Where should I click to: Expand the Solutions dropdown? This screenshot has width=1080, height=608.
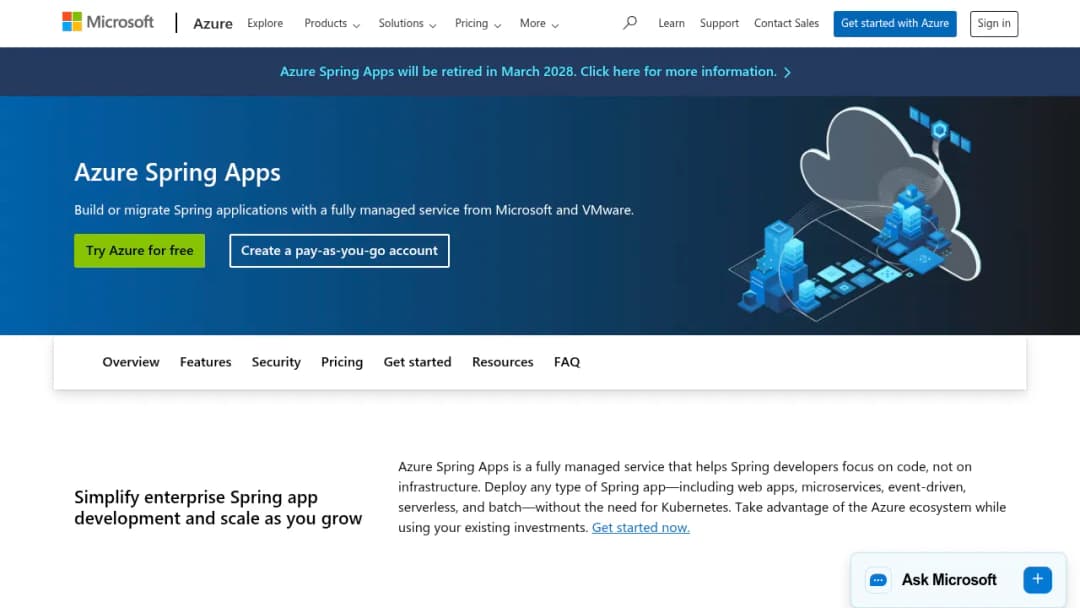click(x=407, y=23)
